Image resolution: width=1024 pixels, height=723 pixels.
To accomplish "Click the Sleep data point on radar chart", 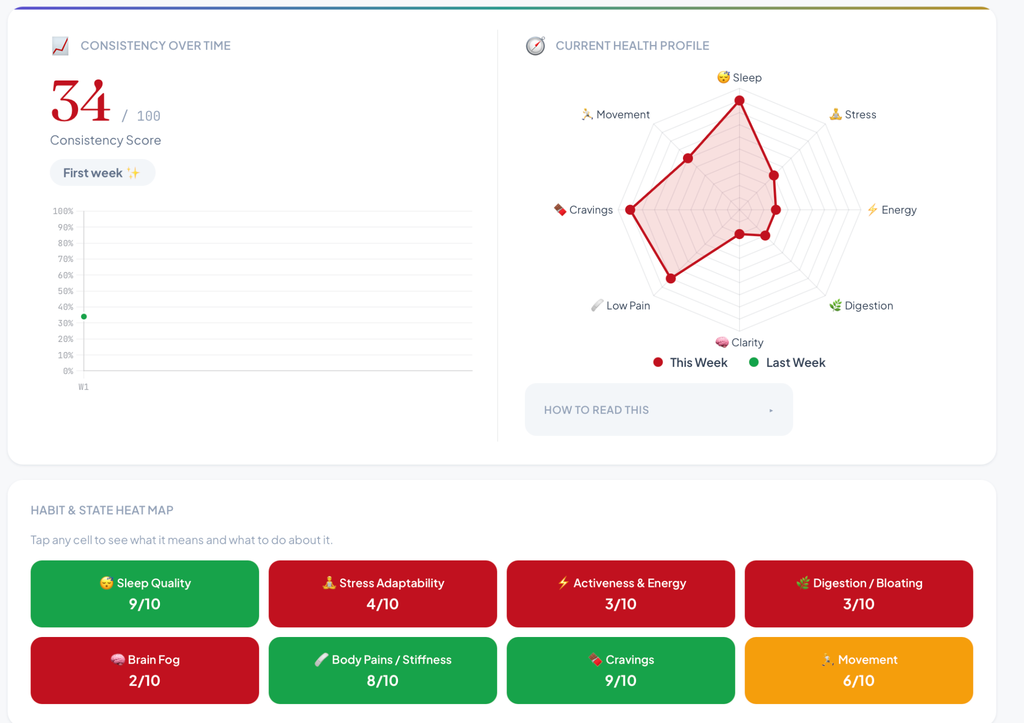I will point(739,101).
